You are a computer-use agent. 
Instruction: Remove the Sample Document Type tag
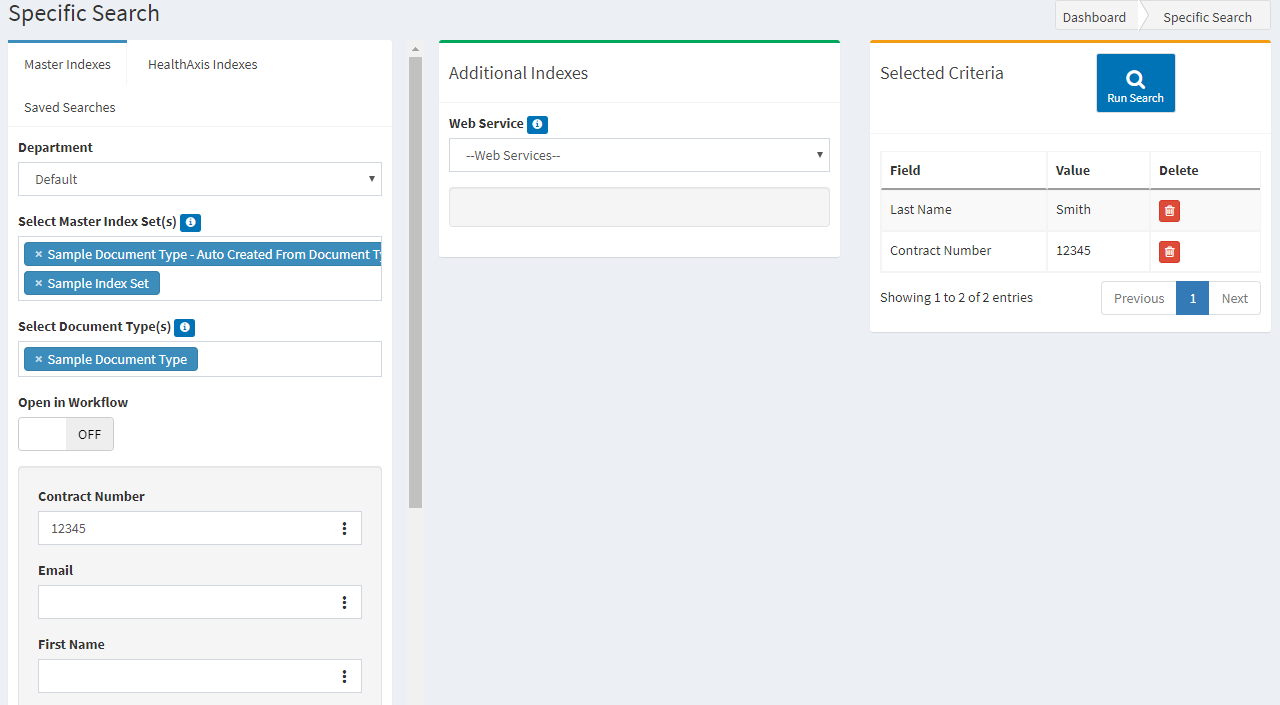[x=39, y=360]
